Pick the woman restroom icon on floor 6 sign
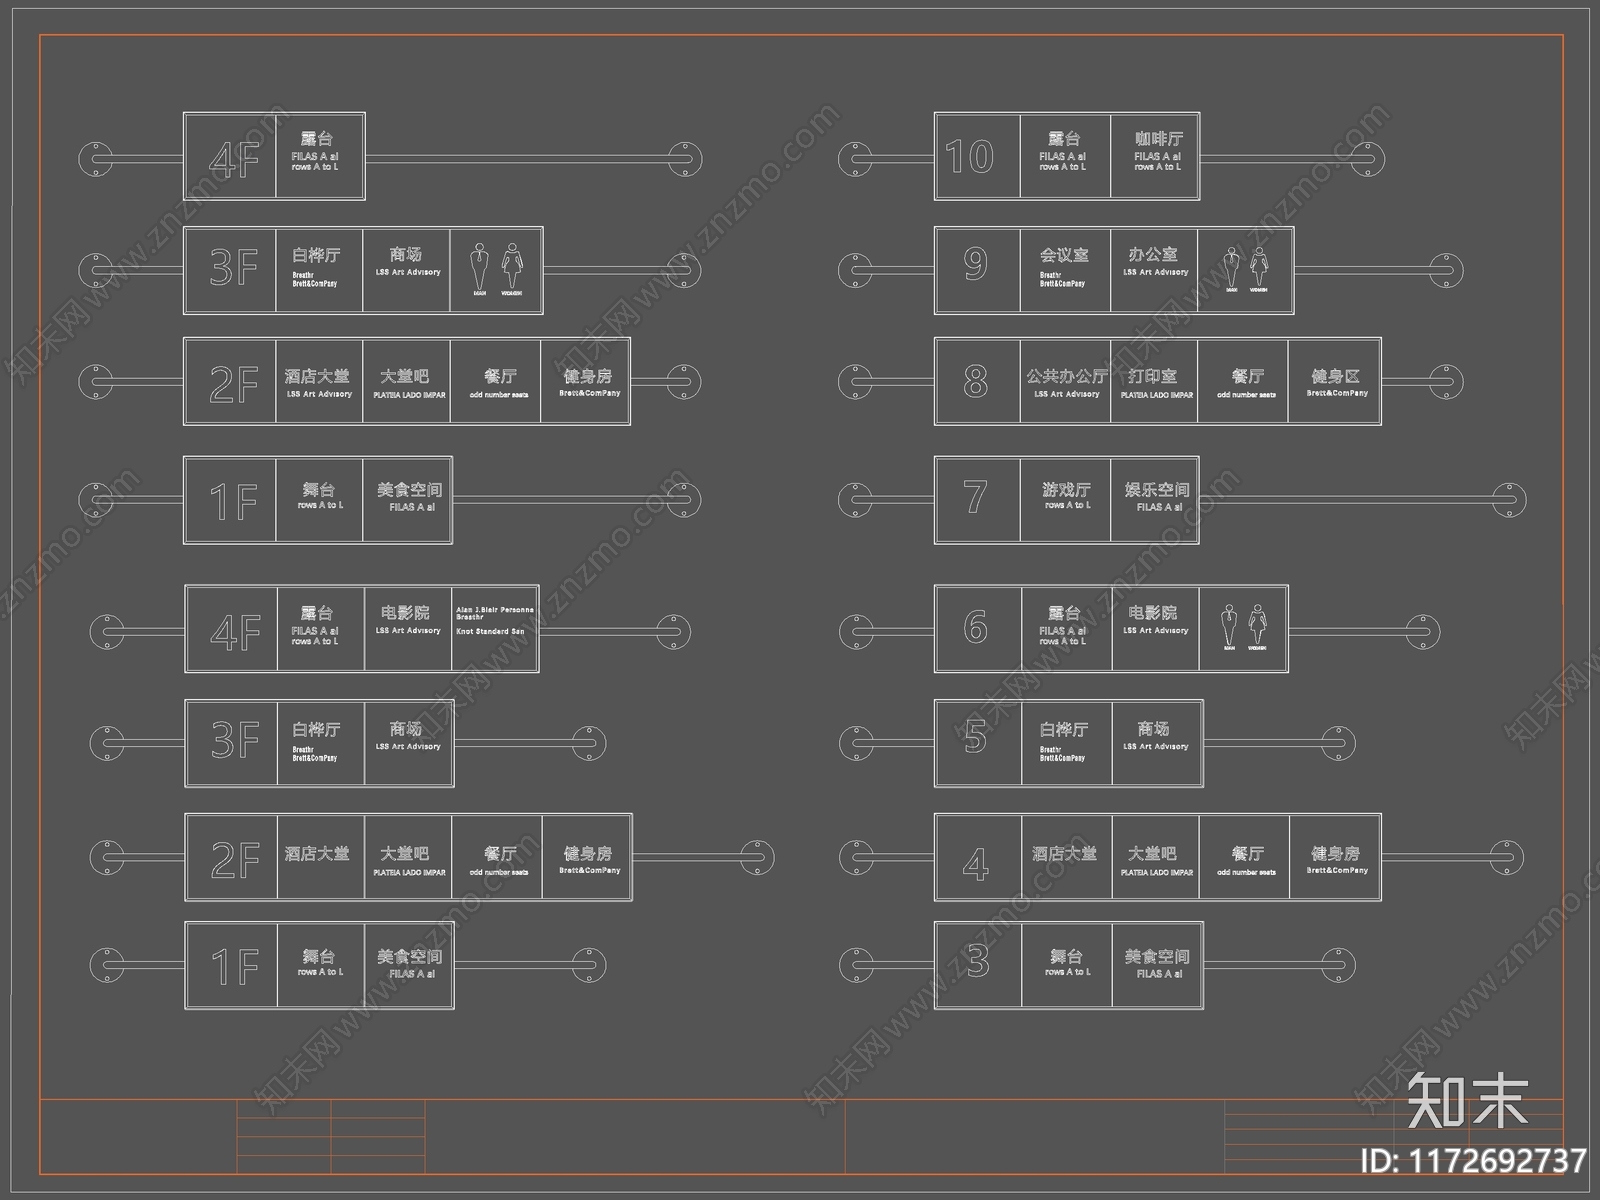The height and width of the screenshot is (1200, 1600). pos(1257,624)
